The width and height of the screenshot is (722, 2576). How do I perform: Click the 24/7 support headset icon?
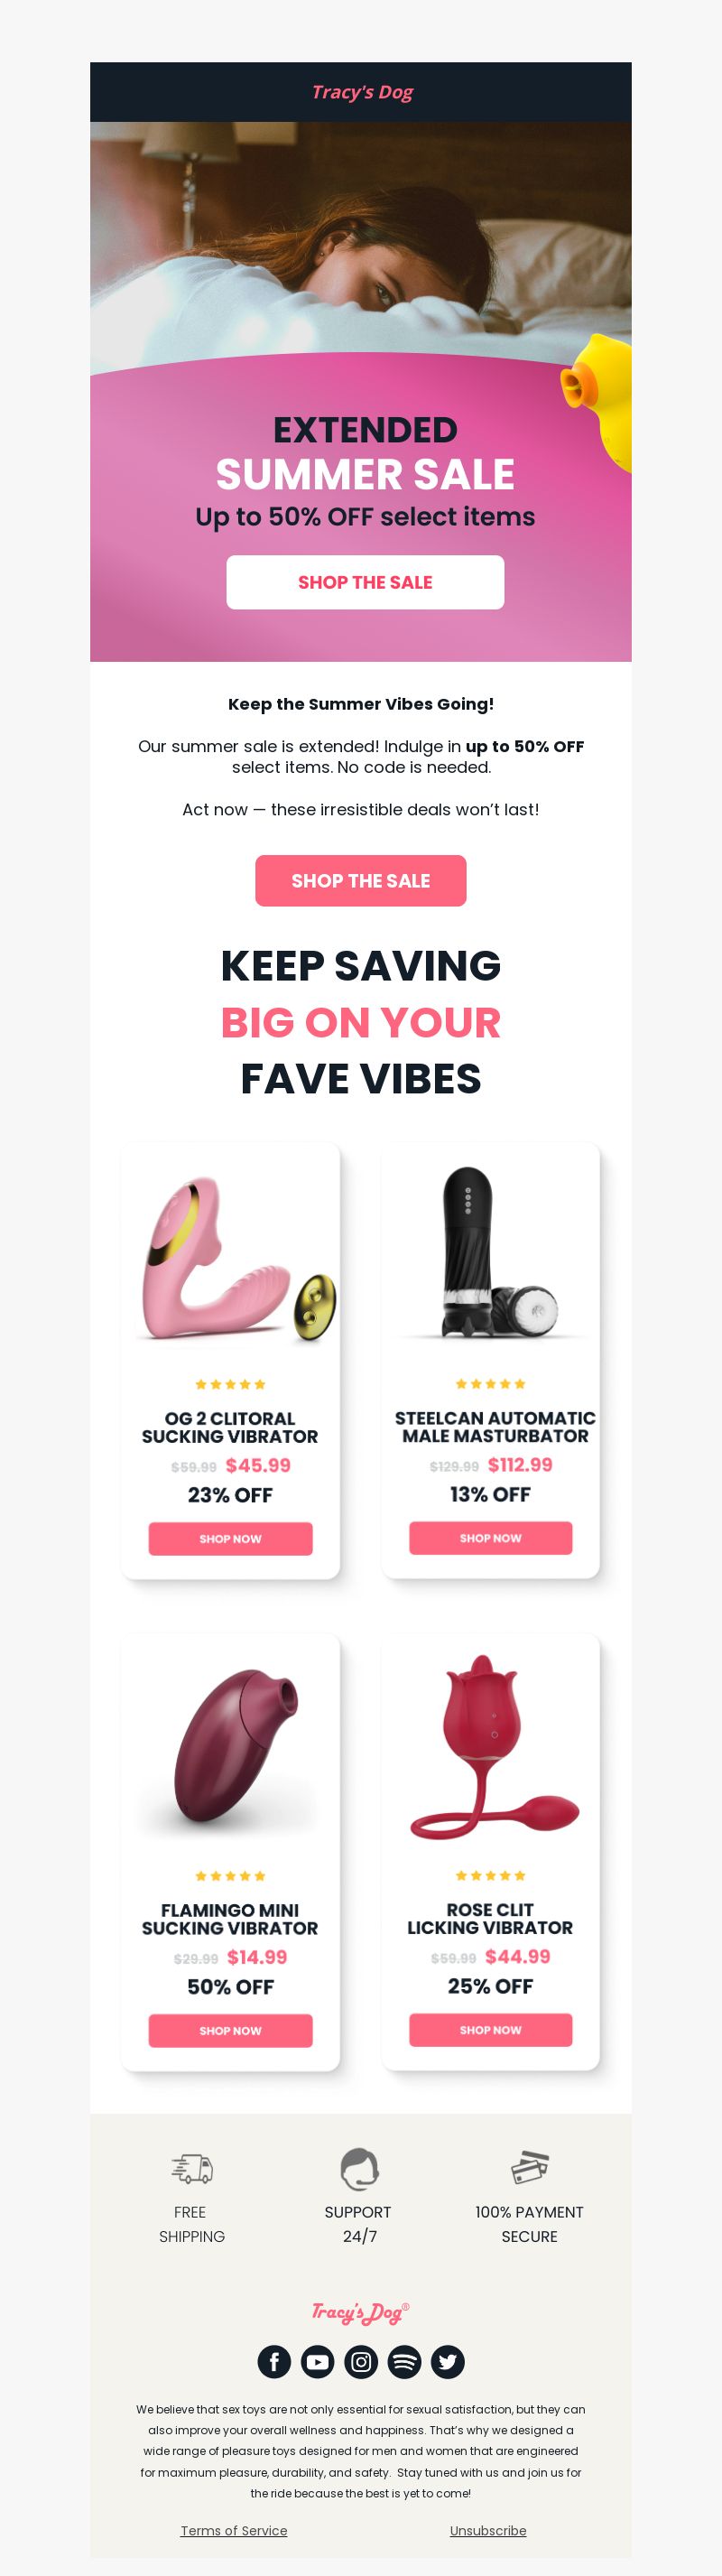point(359,2168)
